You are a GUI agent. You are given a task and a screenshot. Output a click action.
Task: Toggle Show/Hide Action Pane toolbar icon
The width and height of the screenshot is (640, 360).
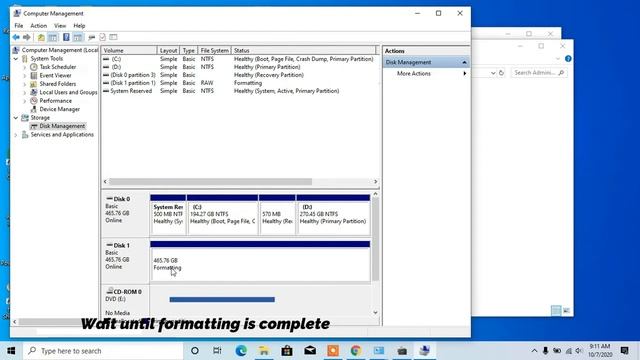(x=78, y=37)
